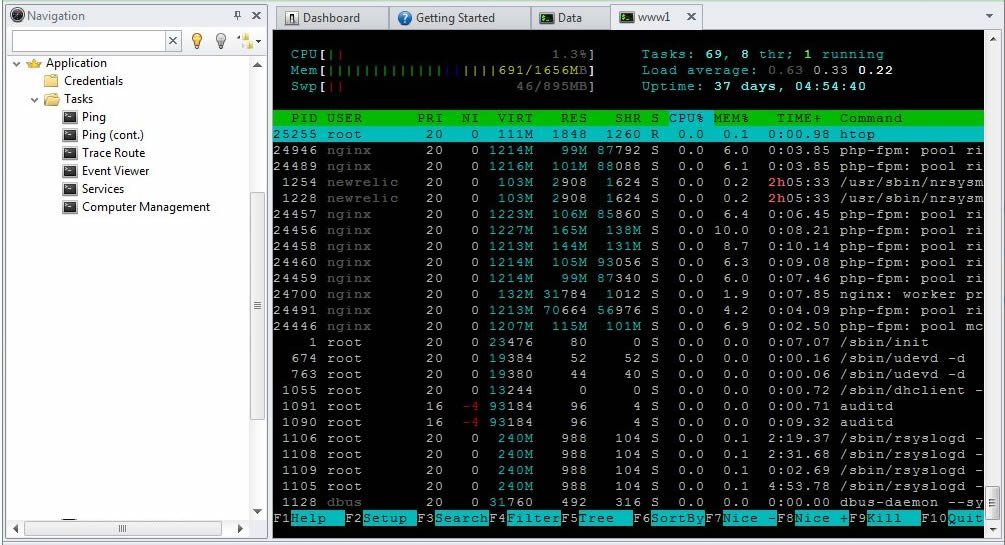1005x545 pixels.
Task: Click in the Navigation search field
Action: pos(88,41)
